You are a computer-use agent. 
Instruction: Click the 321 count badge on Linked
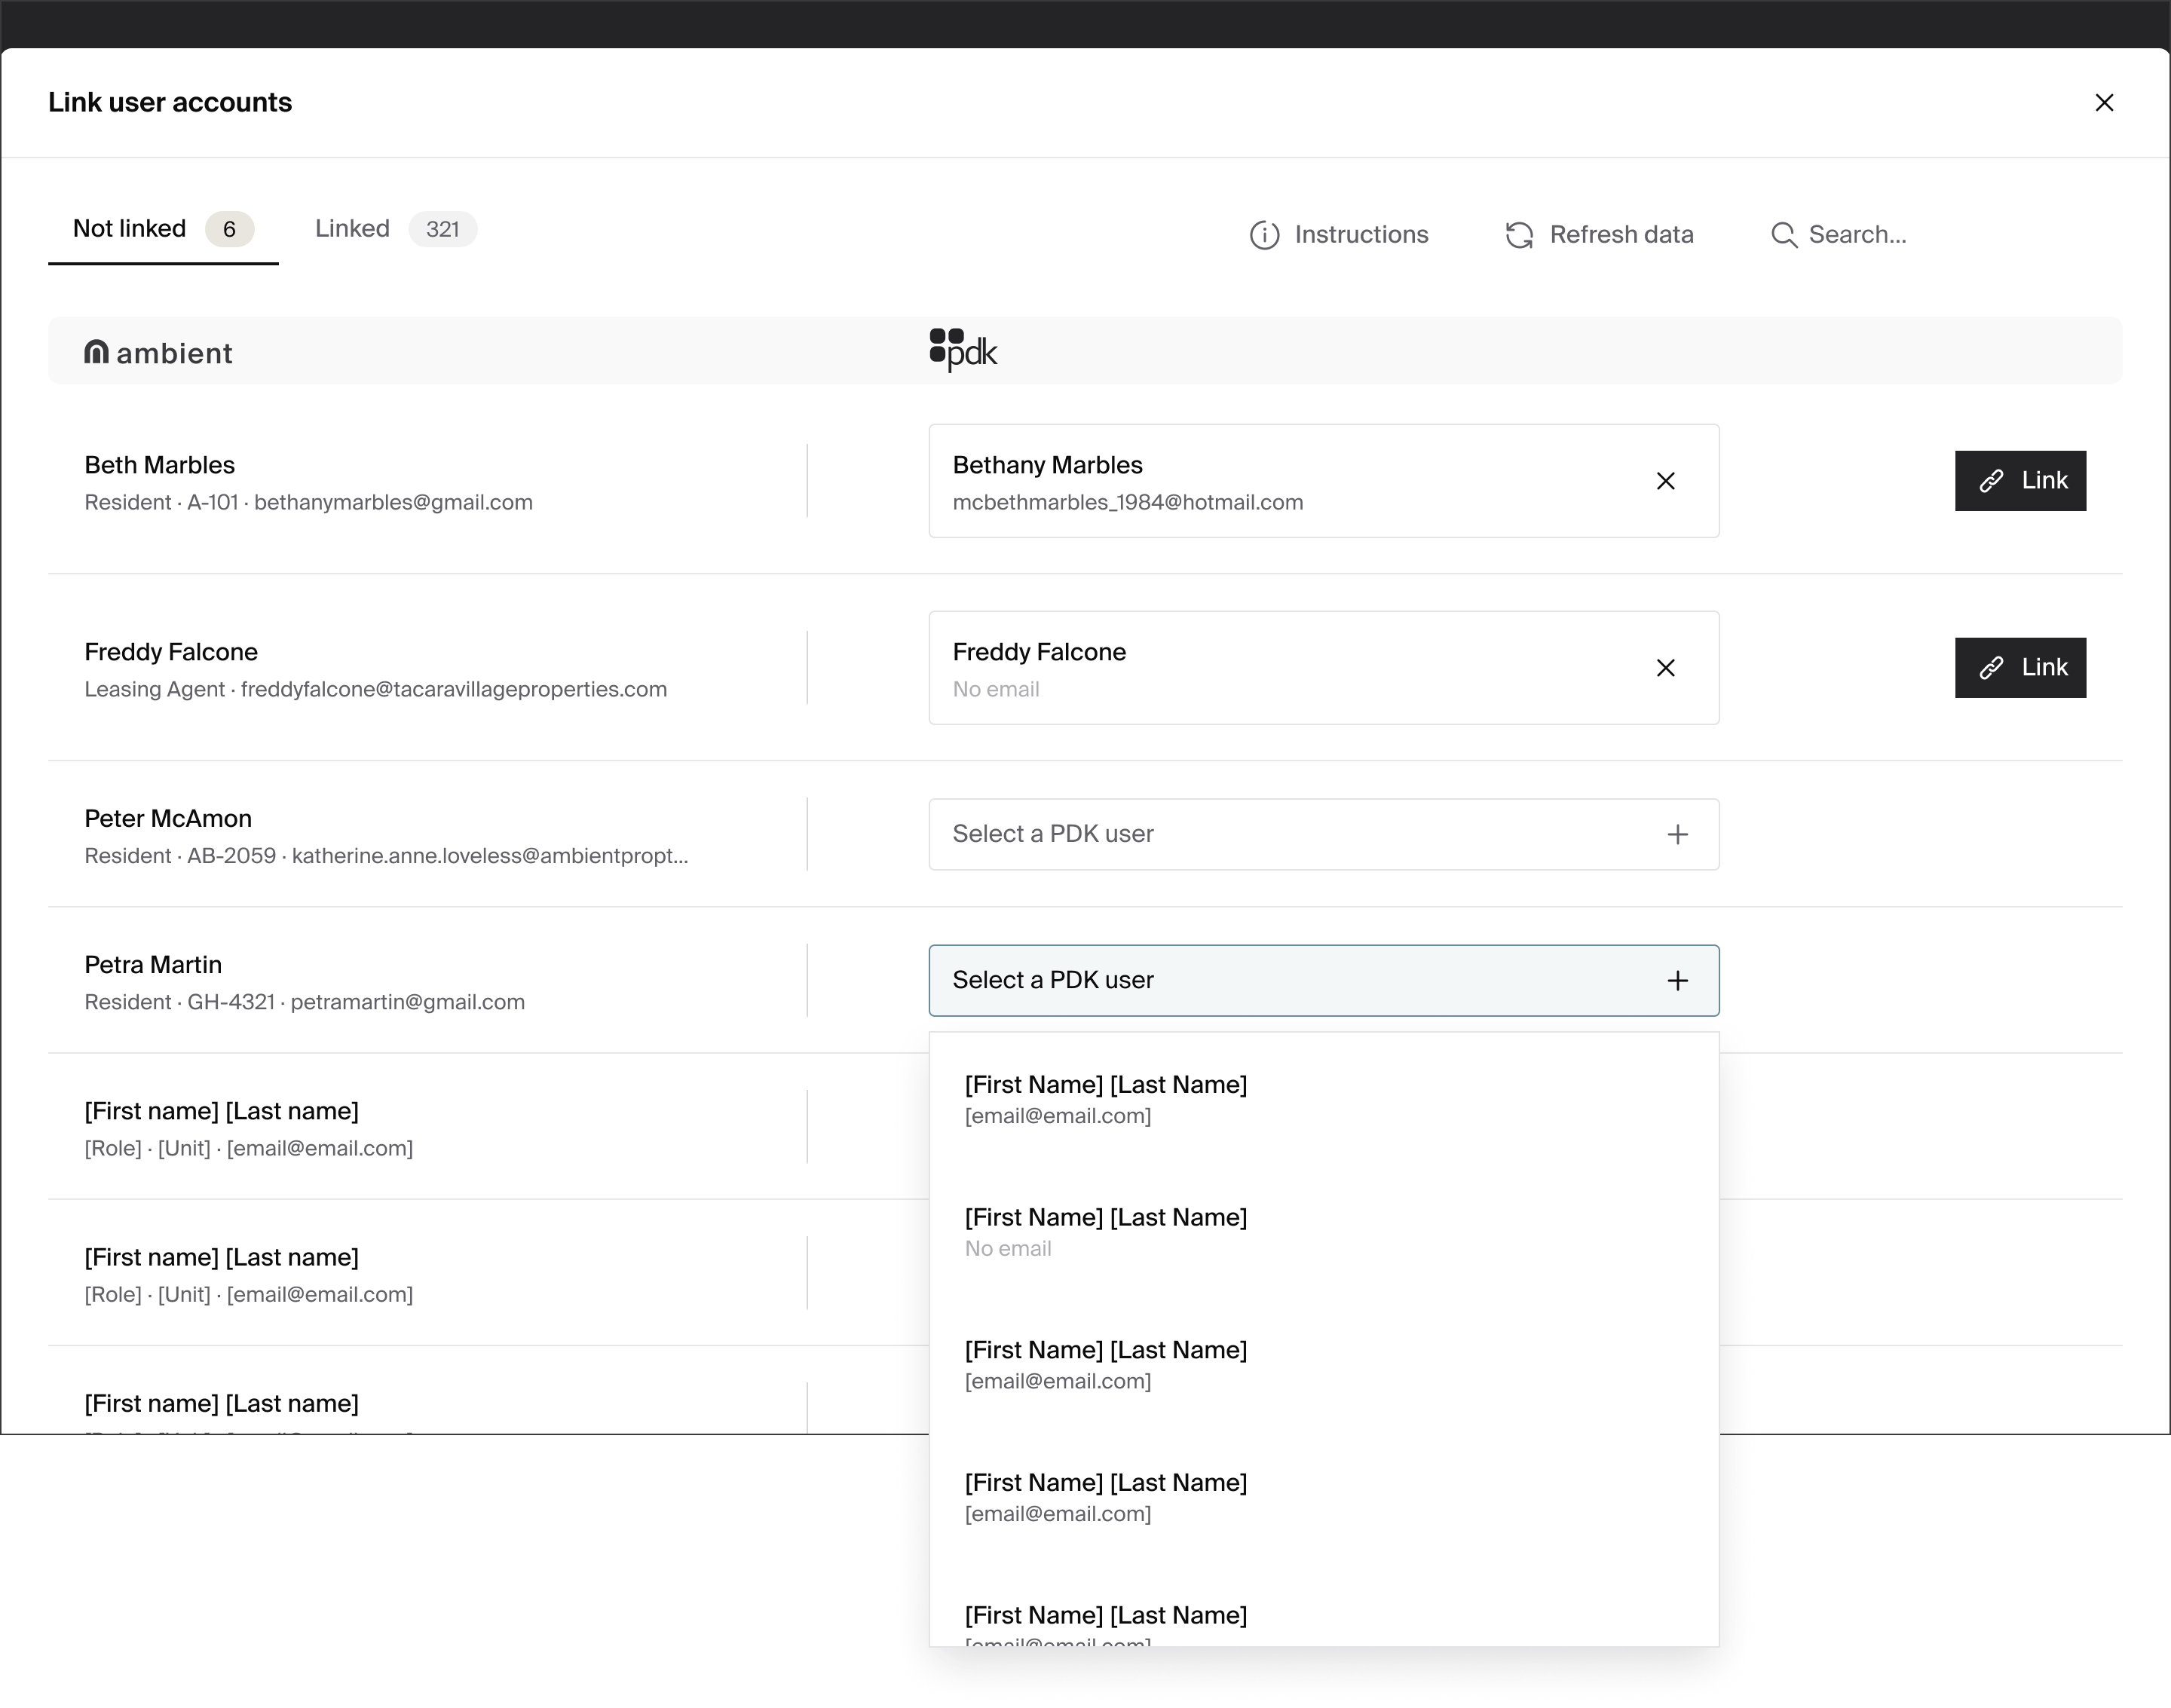442,229
